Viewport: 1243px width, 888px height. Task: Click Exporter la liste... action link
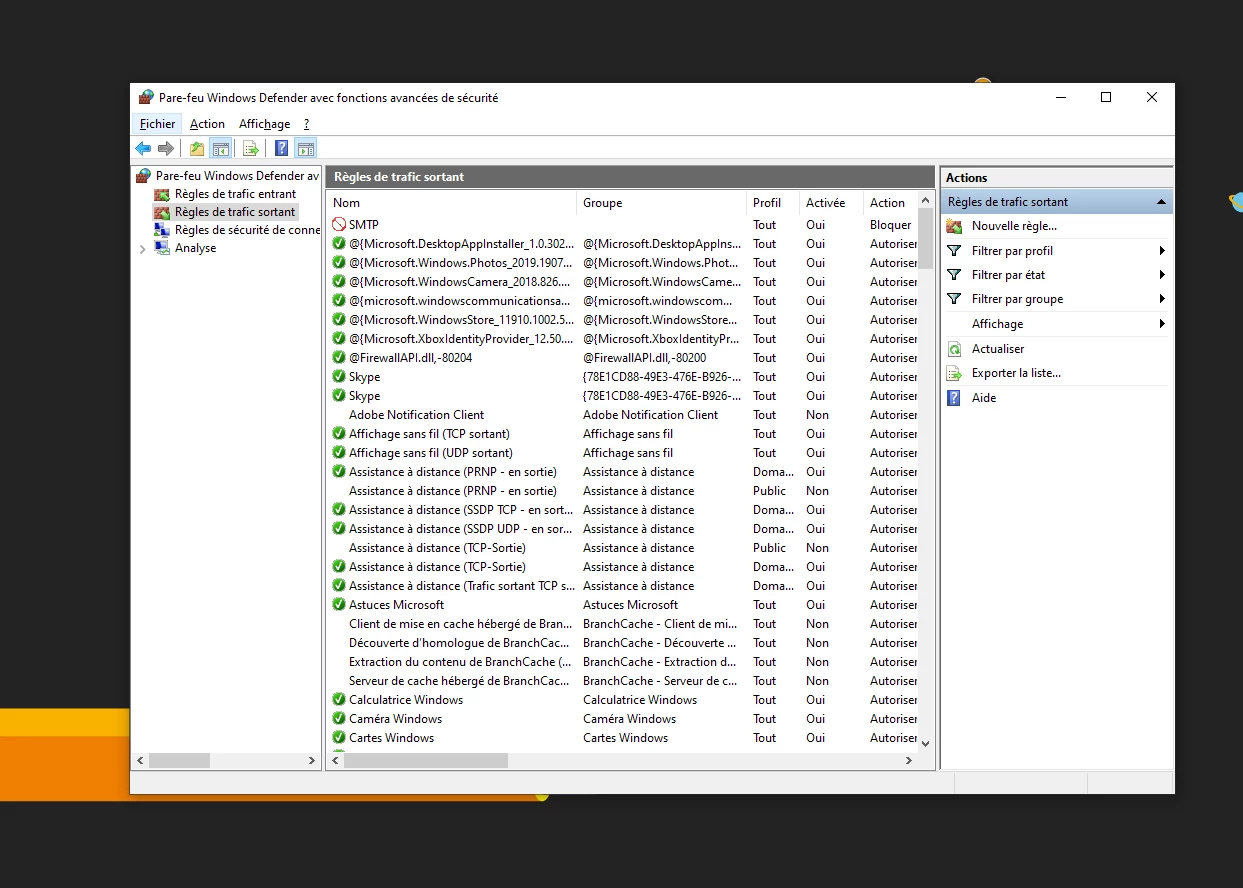click(1016, 373)
